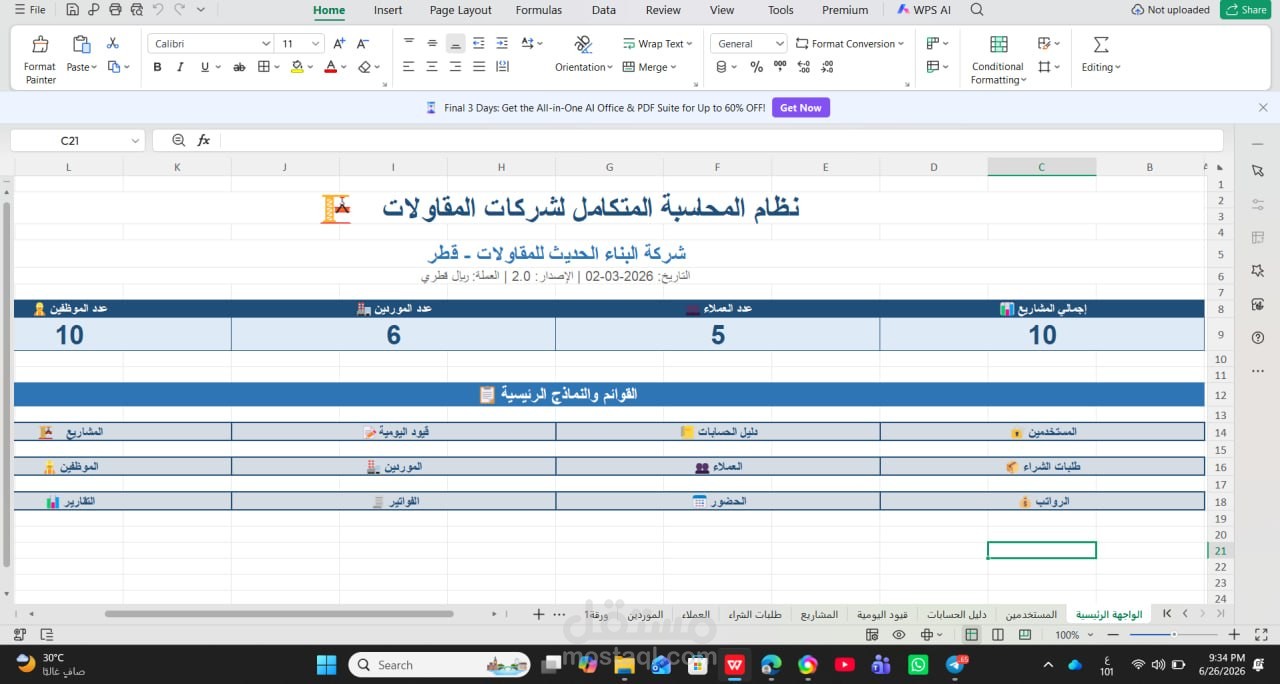The width and height of the screenshot is (1280, 684).
Task: Align text to top of cell
Action: point(408,43)
